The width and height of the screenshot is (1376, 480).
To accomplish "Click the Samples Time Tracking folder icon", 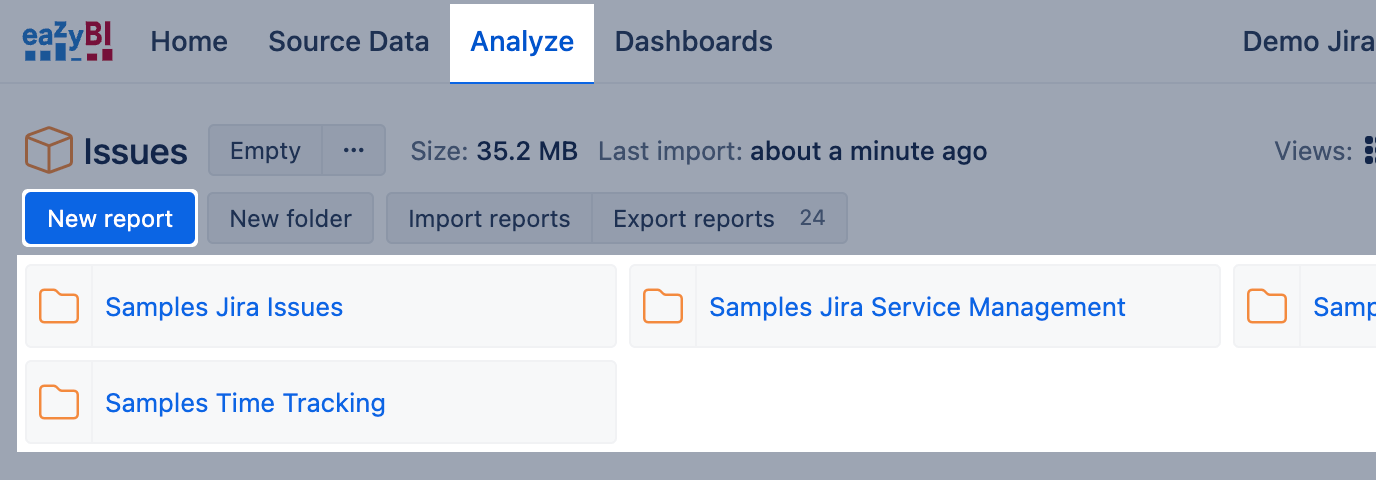I will (x=59, y=402).
